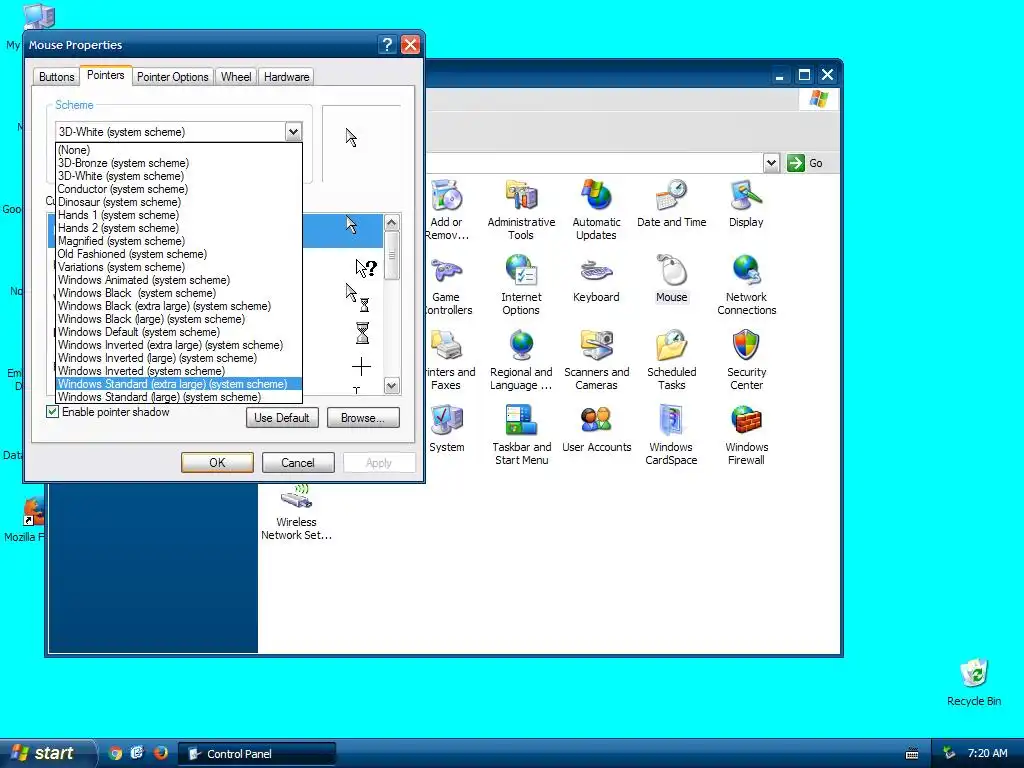The image size is (1024, 768).
Task: Choose Magnified (system scheme)
Action: click(178, 241)
